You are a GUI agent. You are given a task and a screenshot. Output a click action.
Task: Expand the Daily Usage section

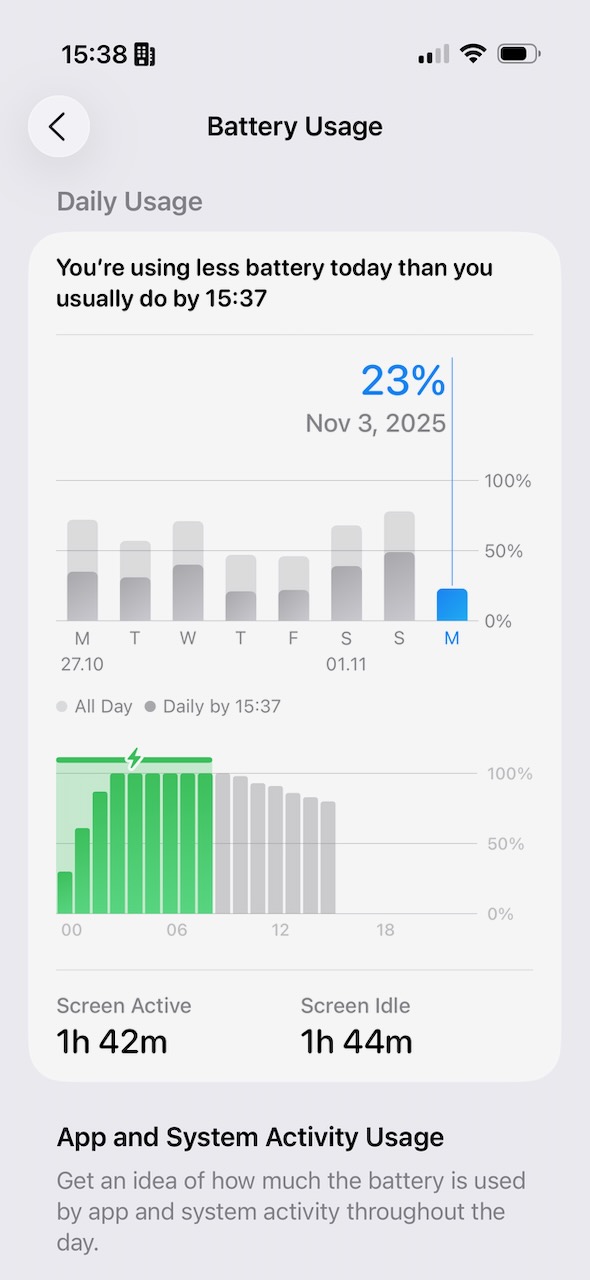129,202
